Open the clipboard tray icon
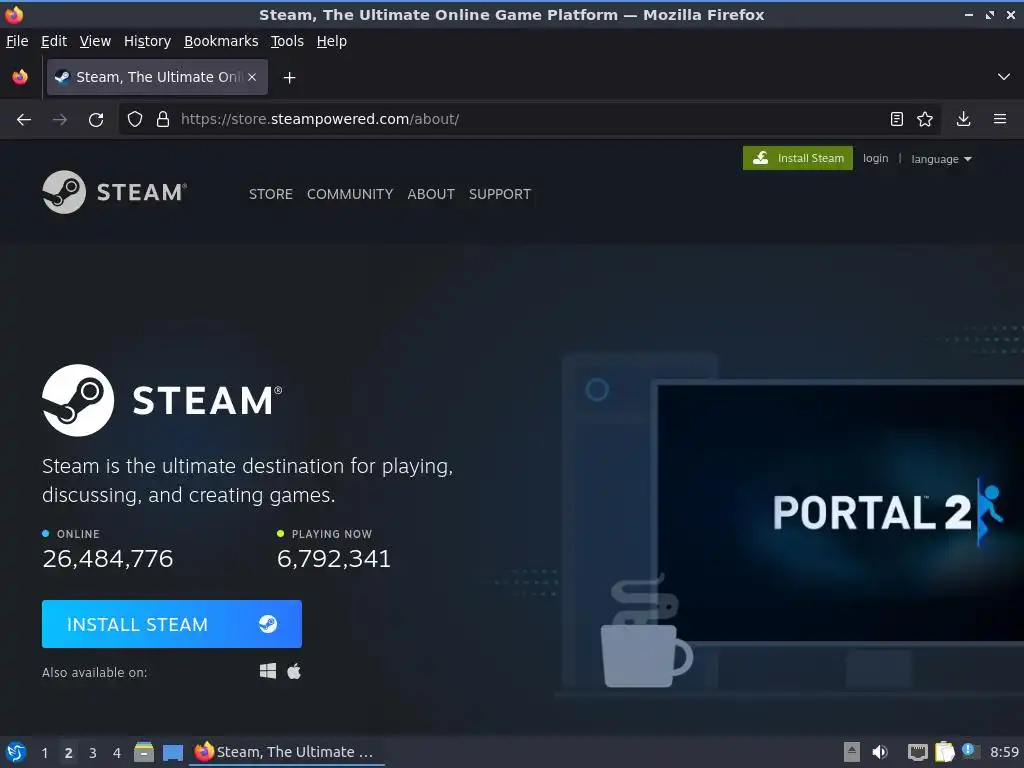Screen dimensions: 1024x768 click(944, 752)
